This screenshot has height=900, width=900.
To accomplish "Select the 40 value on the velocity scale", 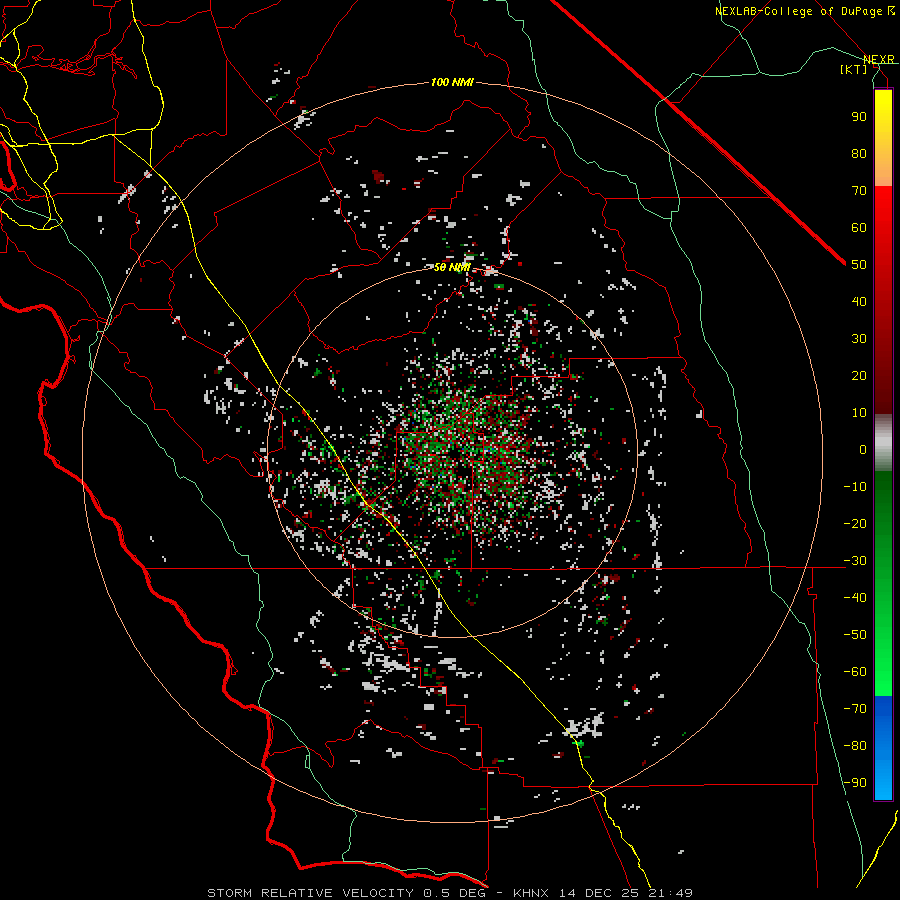I will [859, 301].
